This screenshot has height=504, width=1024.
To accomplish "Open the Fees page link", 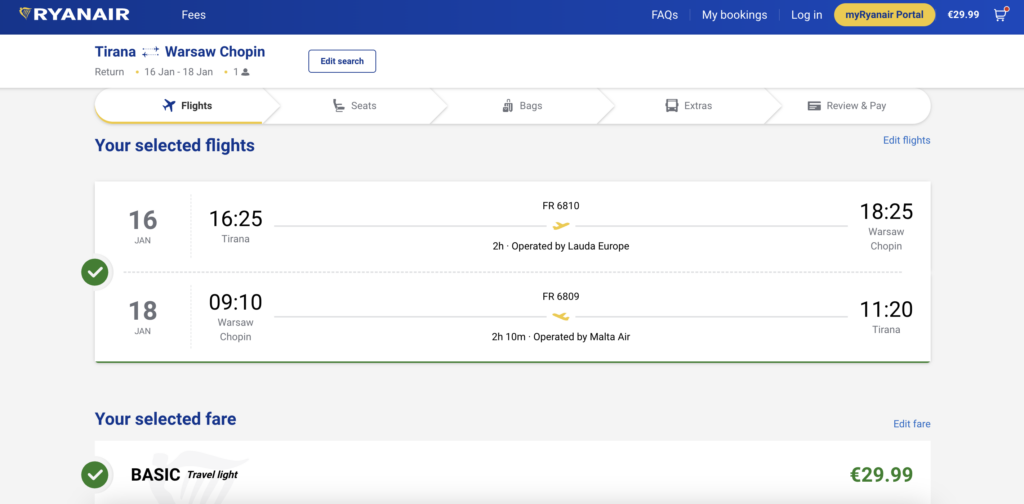I will 194,15.
